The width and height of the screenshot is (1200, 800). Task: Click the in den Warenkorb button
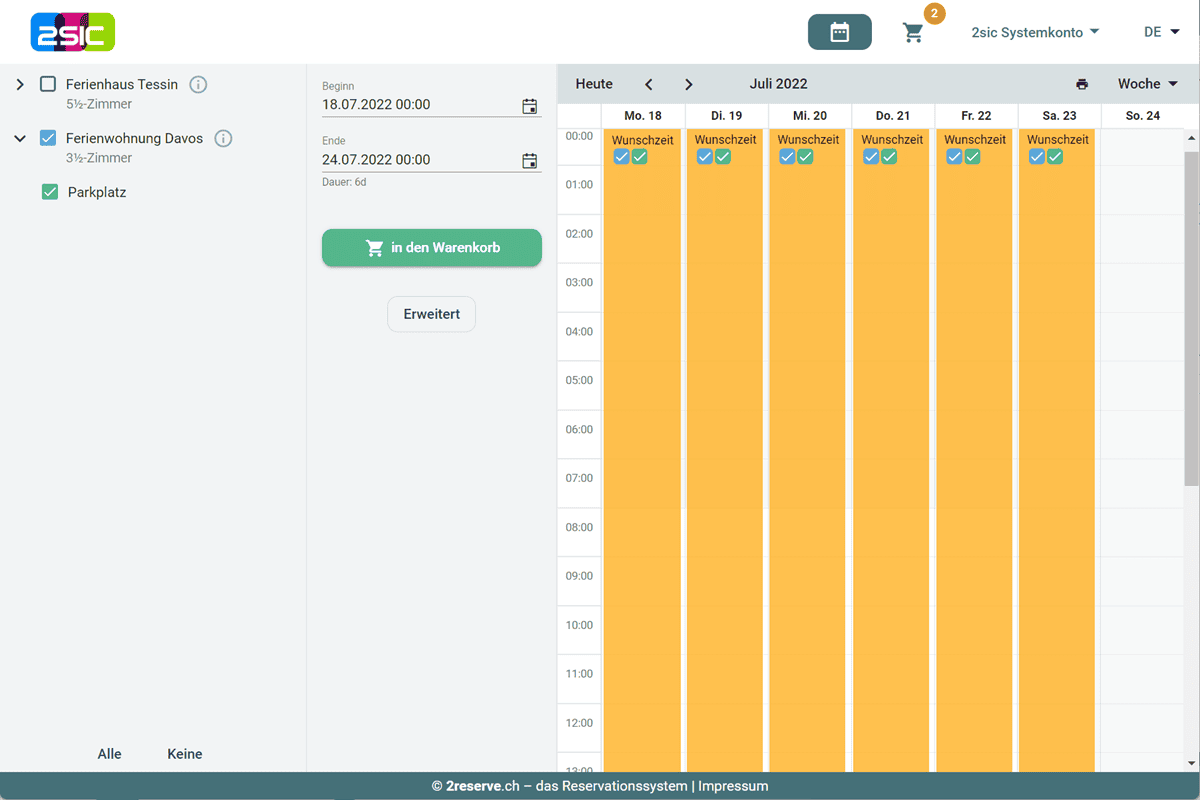(x=431, y=248)
